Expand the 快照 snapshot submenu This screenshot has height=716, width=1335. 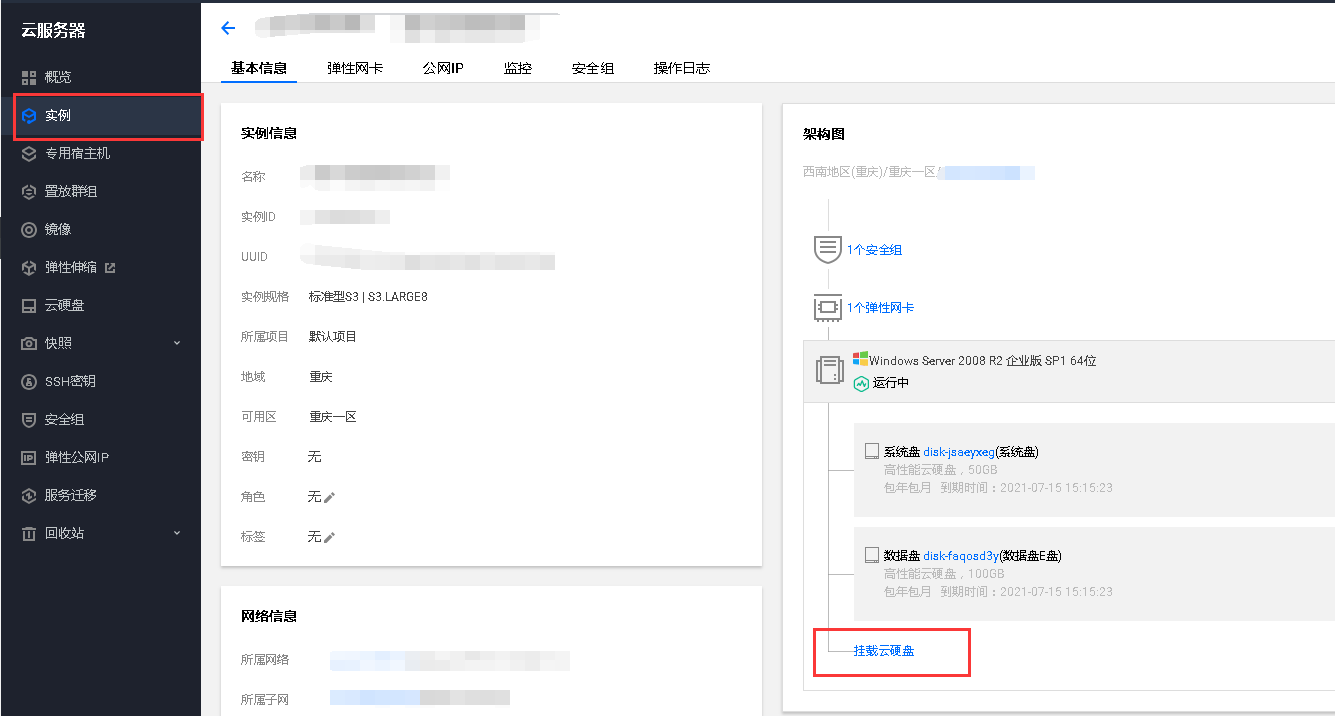tap(176, 343)
